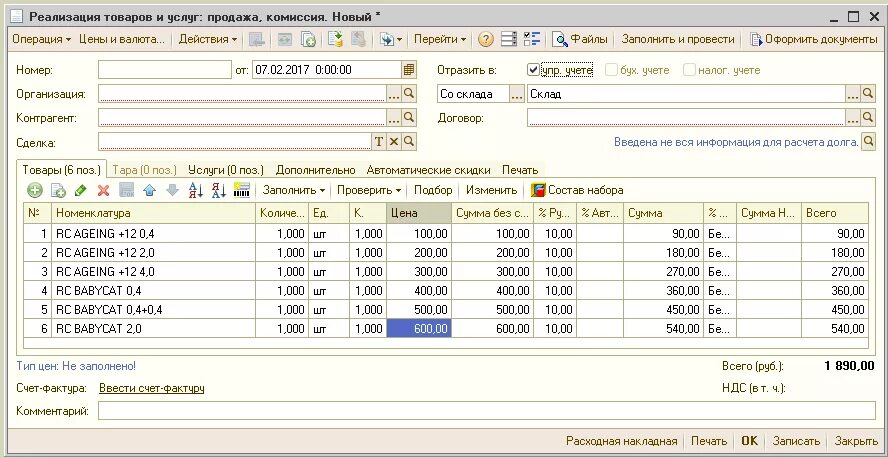The width and height of the screenshot is (888, 458).
Task: Move row down with gray arrow icon
Action: coord(172,190)
